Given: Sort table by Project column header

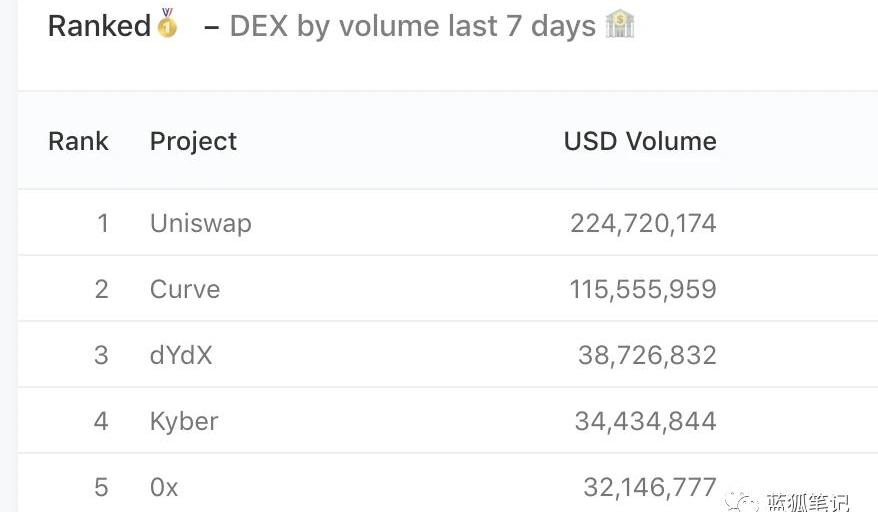Looking at the screenshot, I should pyautogui.click(x=193, y=142).
